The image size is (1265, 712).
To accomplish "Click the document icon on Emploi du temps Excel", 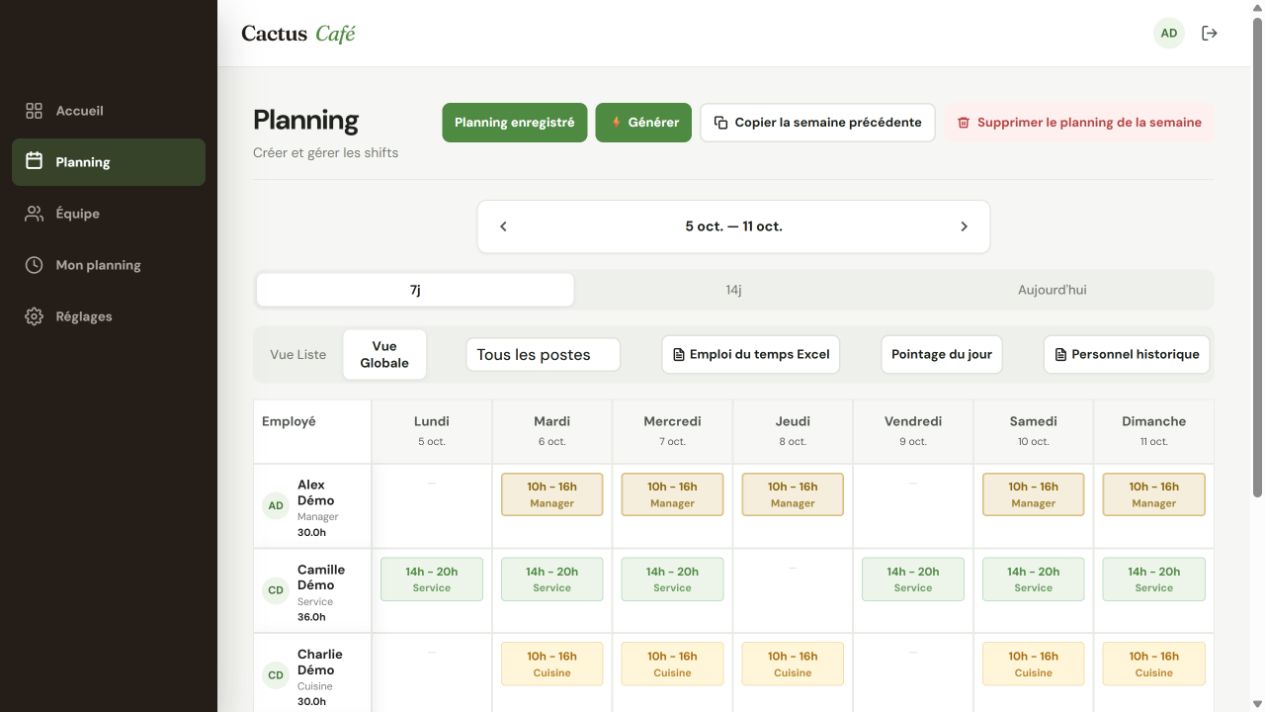I will click(x=679, y=355).
